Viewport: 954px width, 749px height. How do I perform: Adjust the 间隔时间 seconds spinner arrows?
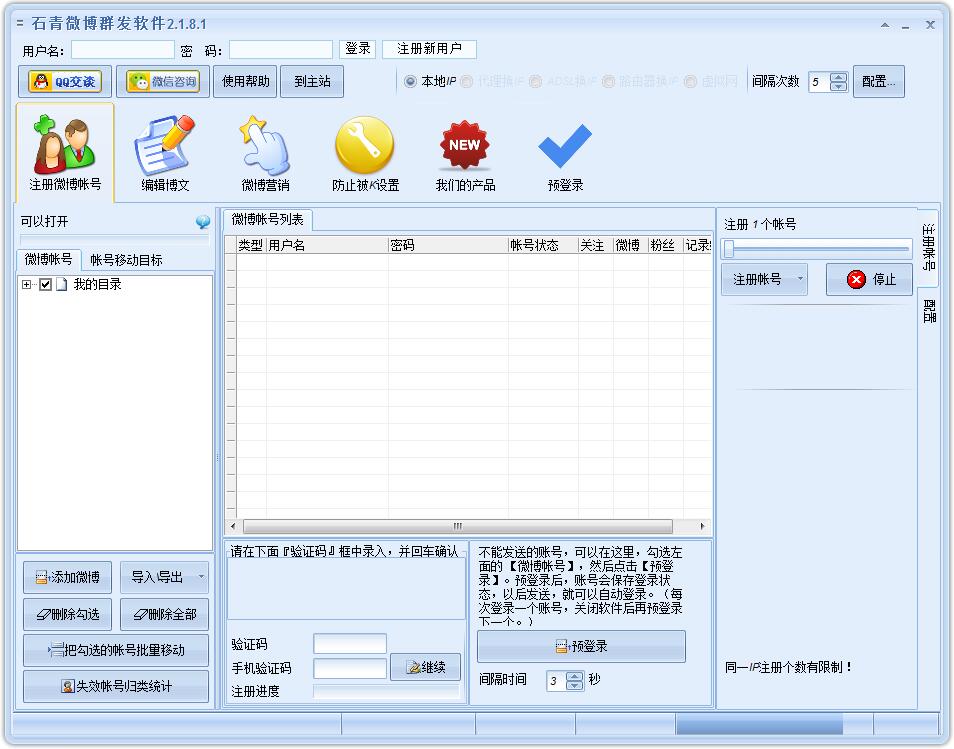point(574,680)
